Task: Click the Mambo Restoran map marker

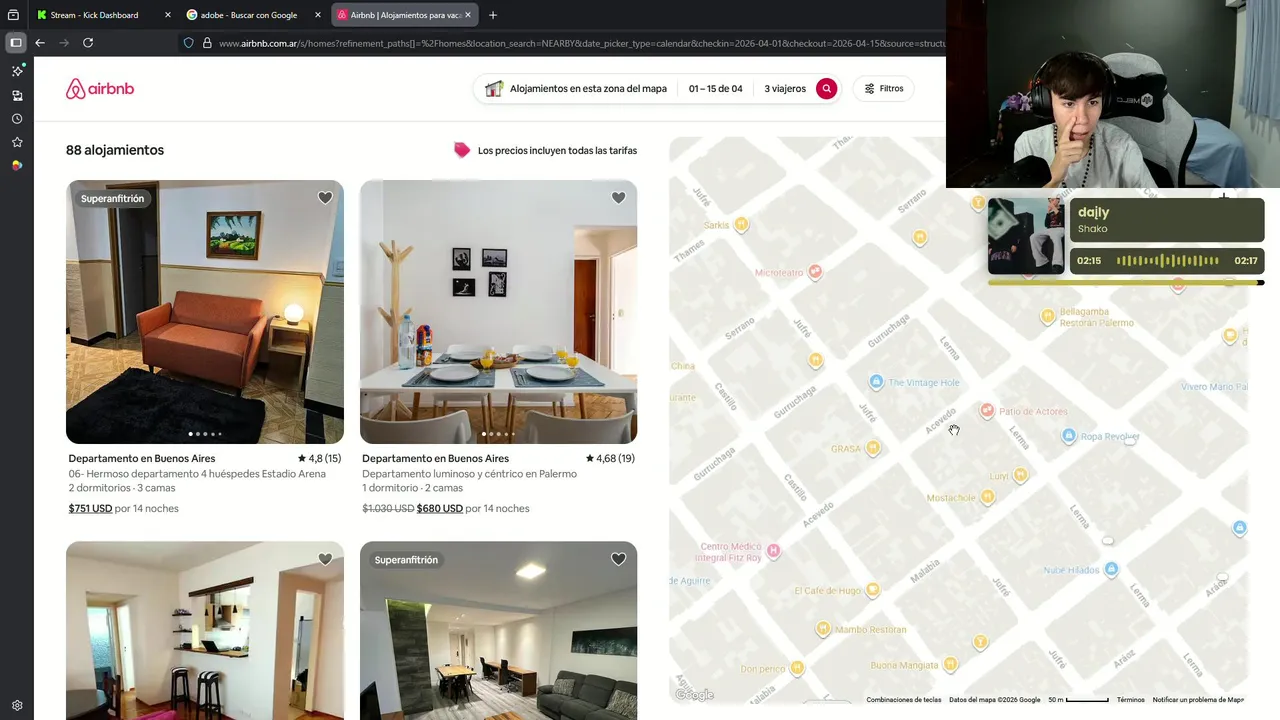Action: (823, 628)
